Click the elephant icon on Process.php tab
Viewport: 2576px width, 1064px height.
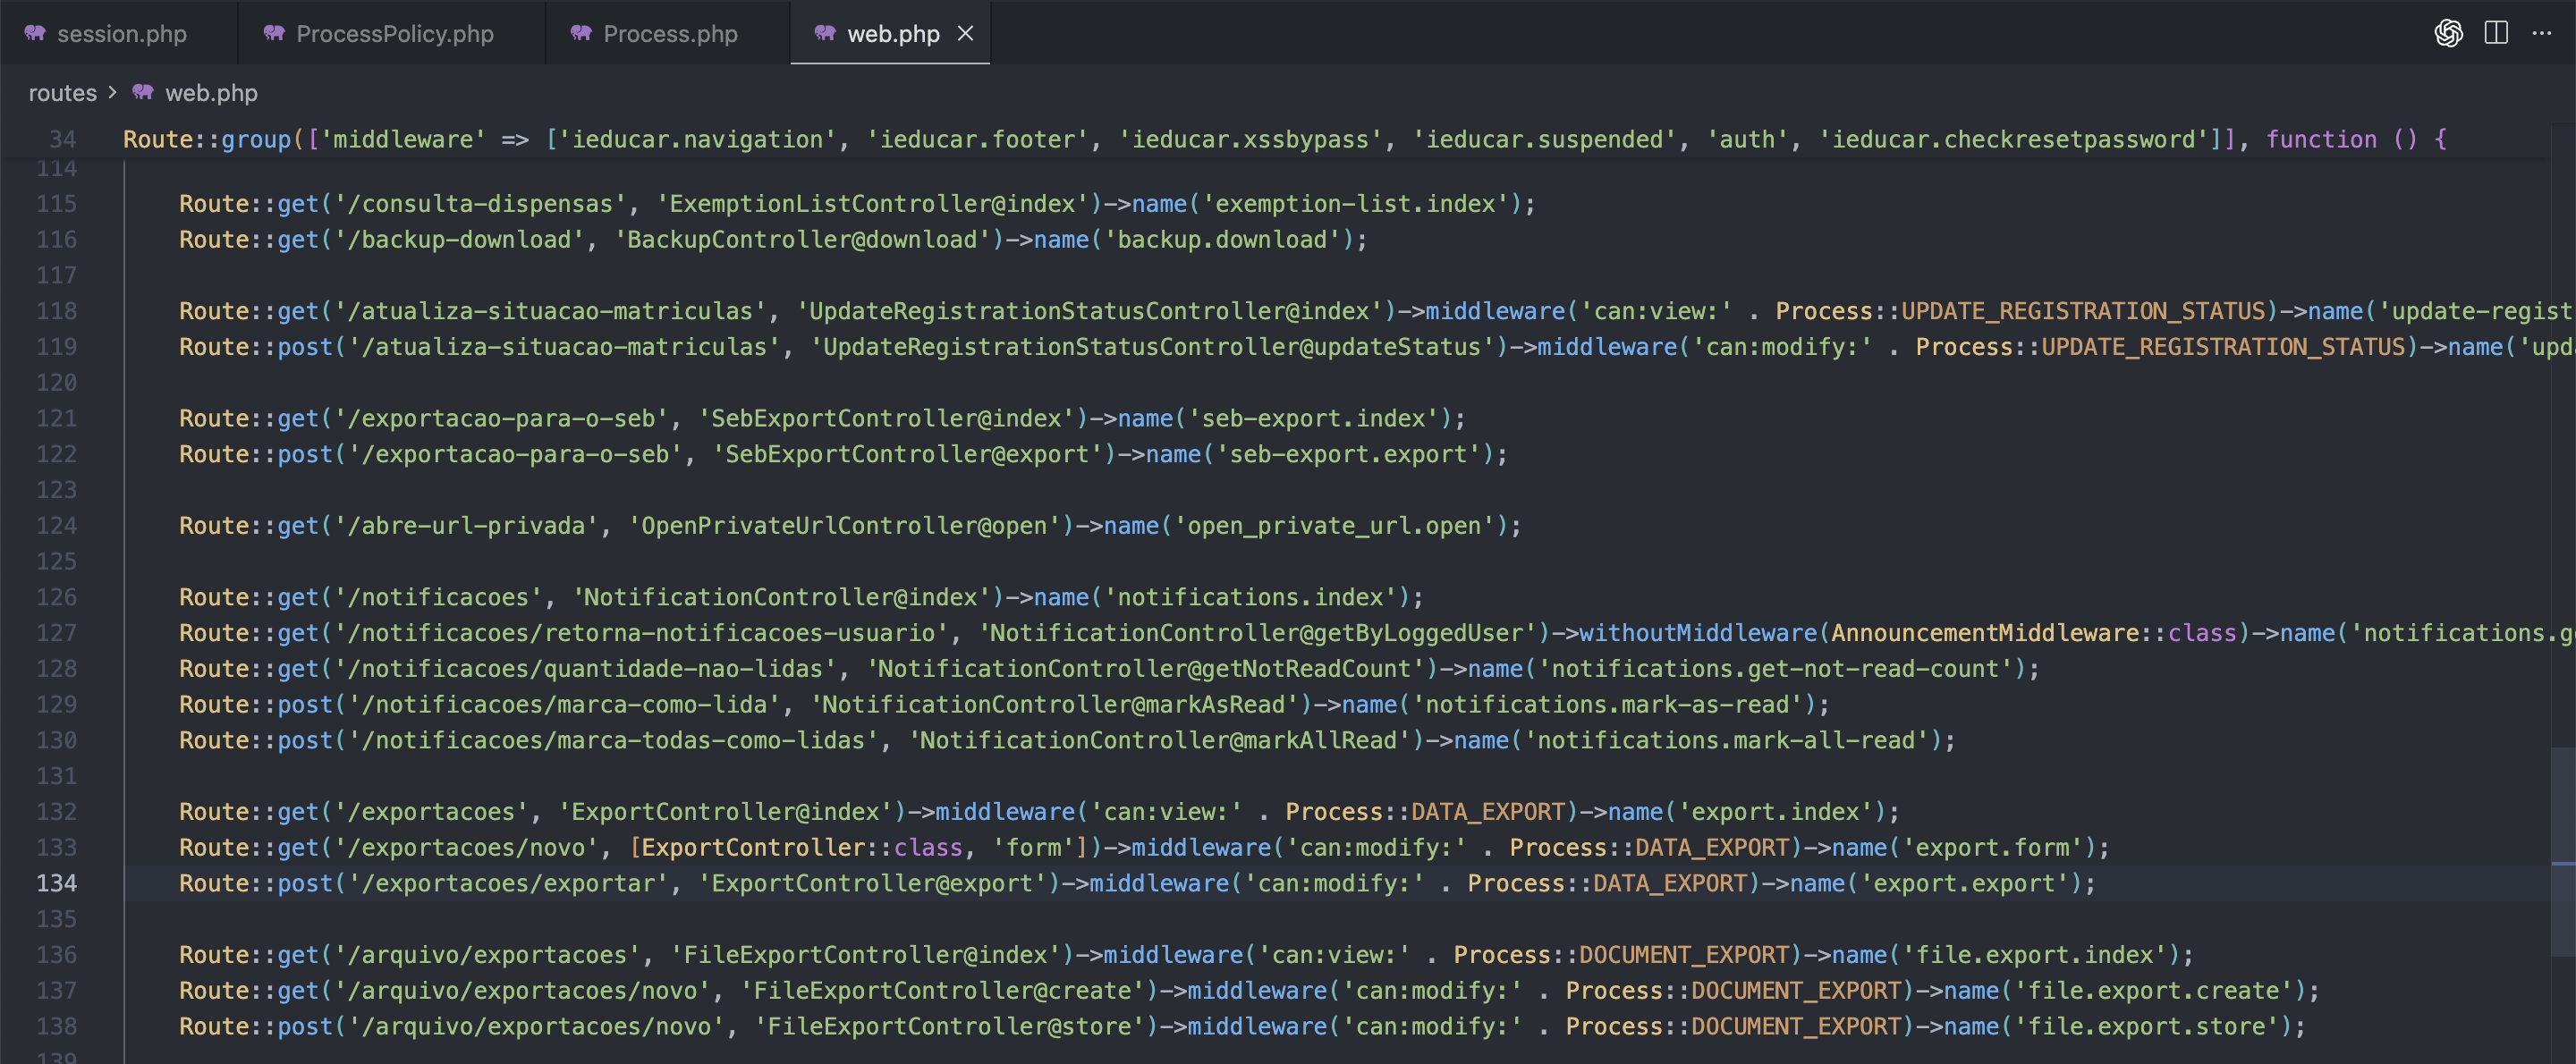pos(581,33)
